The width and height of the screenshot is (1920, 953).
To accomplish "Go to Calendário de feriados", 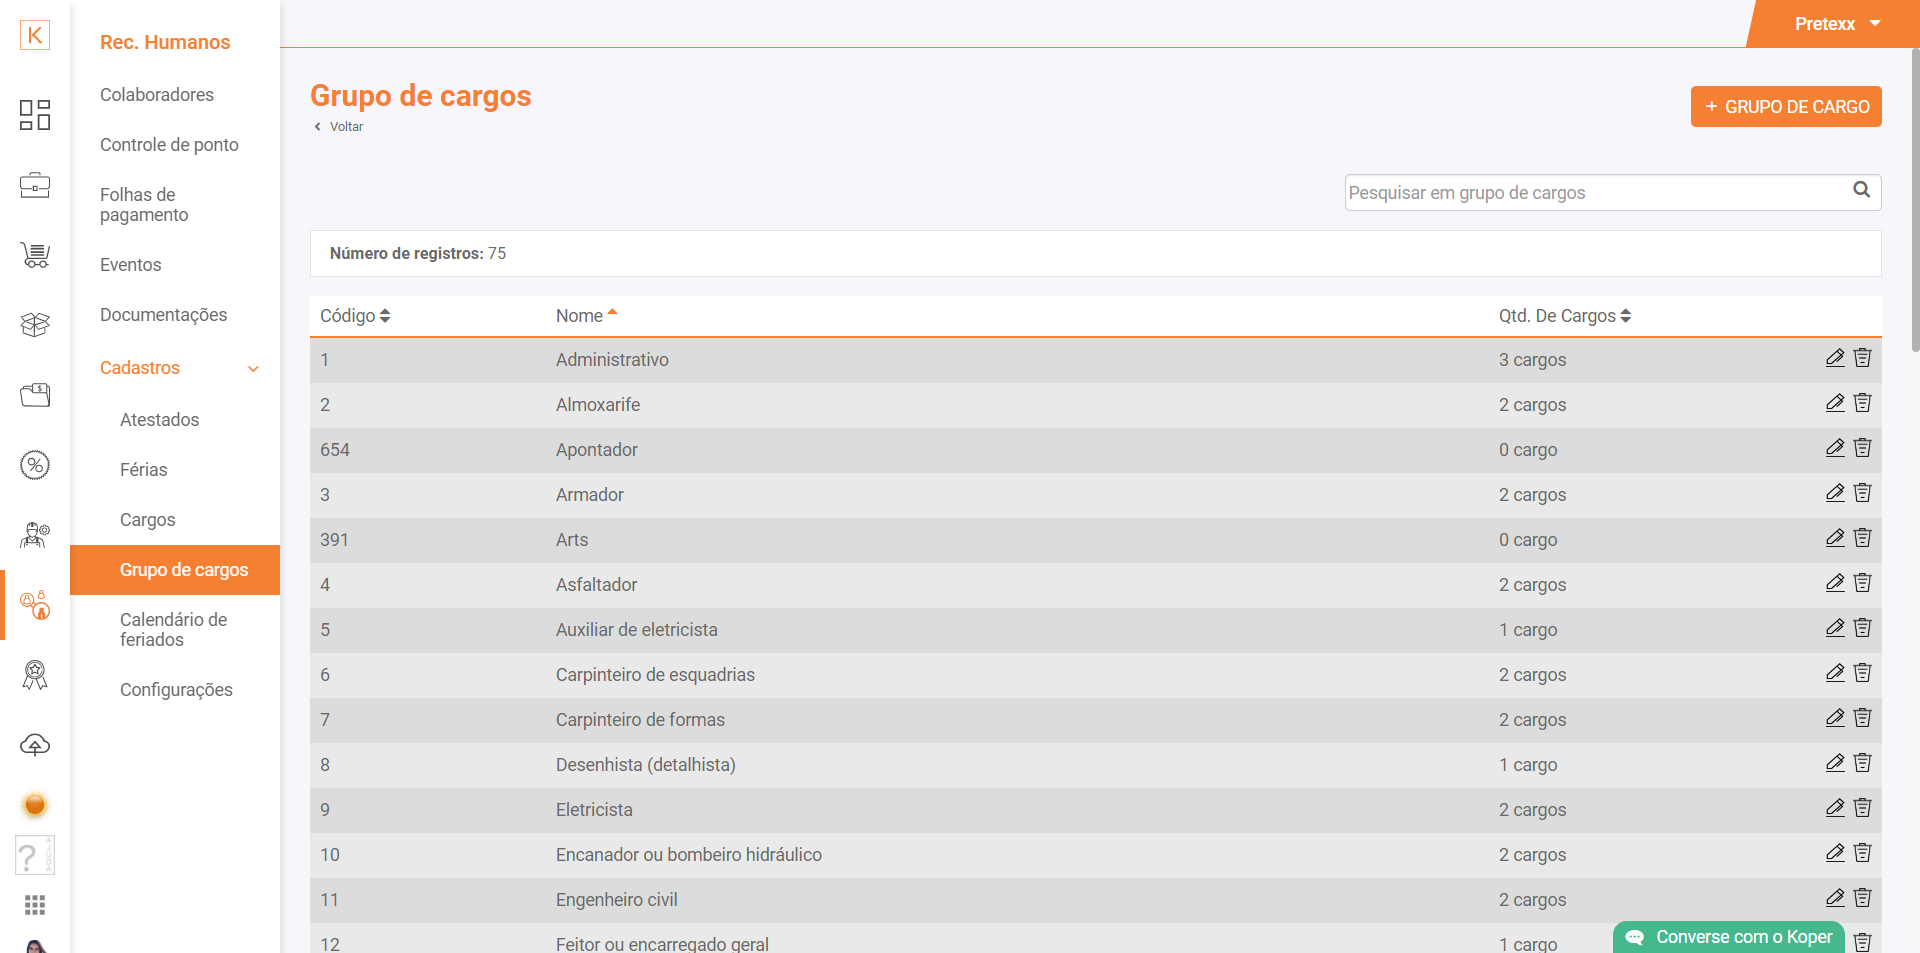I will [x=173, y=630].
